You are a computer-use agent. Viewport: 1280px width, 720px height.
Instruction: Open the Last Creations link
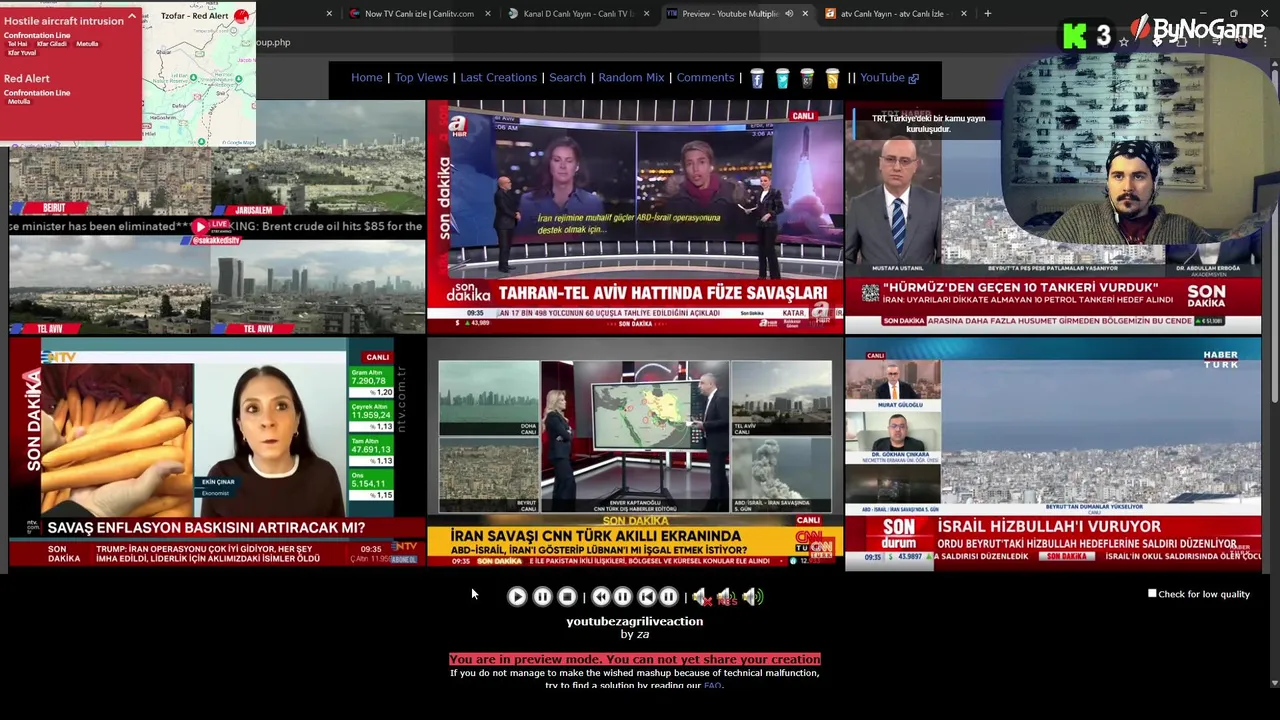pyautogui.click(x=498, y=78)
